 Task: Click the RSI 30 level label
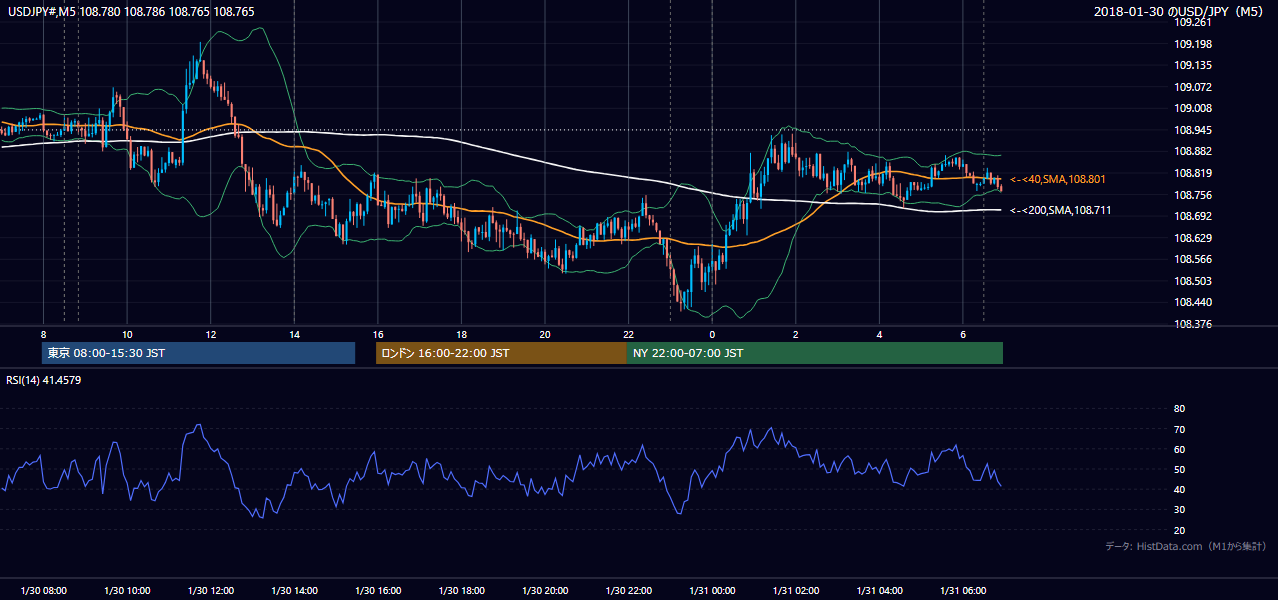(1179, 510)
